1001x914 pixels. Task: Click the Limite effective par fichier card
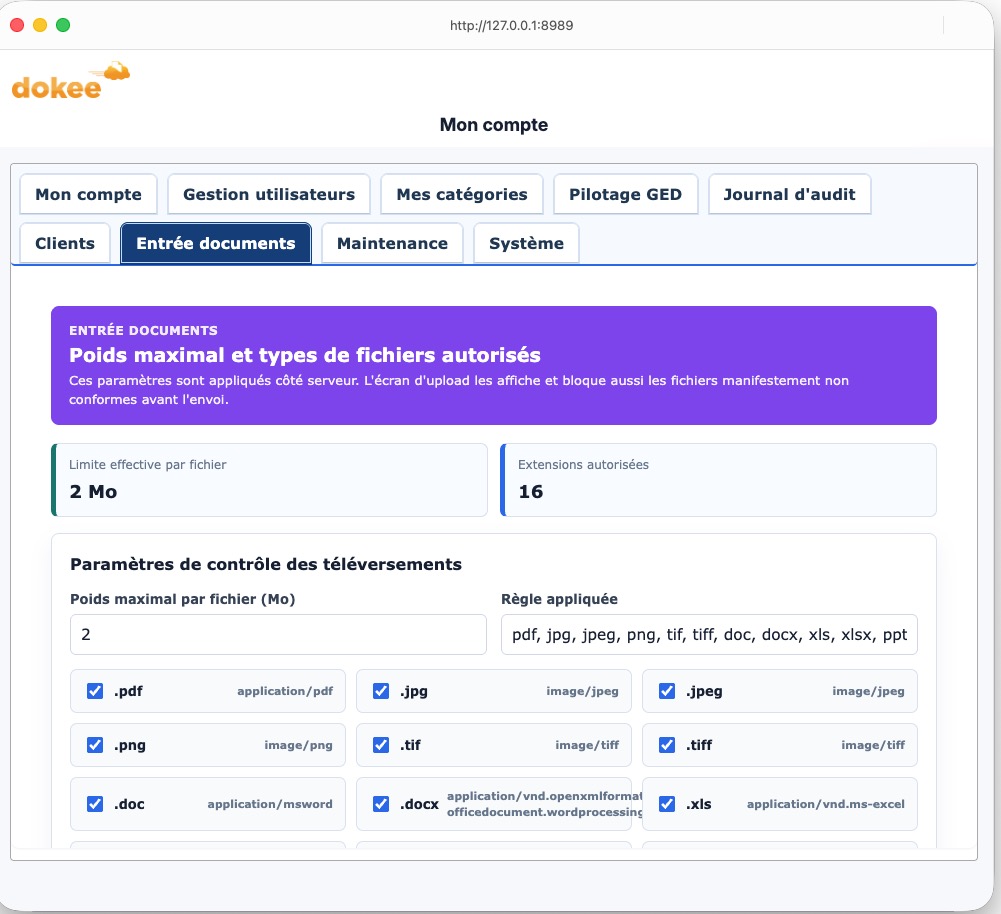pos(269,480)
